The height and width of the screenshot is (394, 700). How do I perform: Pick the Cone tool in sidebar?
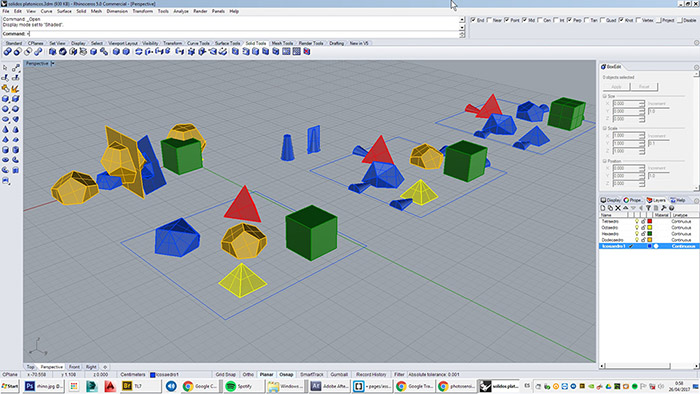5,129
